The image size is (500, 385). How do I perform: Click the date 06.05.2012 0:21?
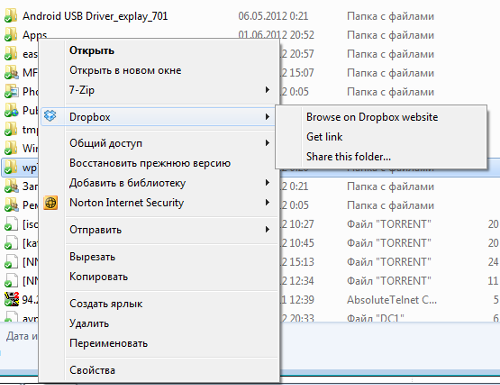pos(273,16)
